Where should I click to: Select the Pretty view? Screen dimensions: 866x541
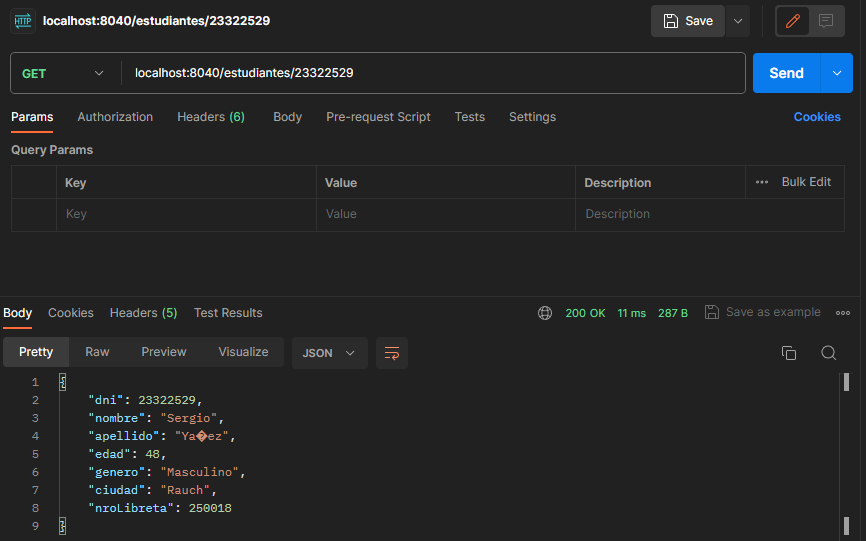tap(36, 352)
